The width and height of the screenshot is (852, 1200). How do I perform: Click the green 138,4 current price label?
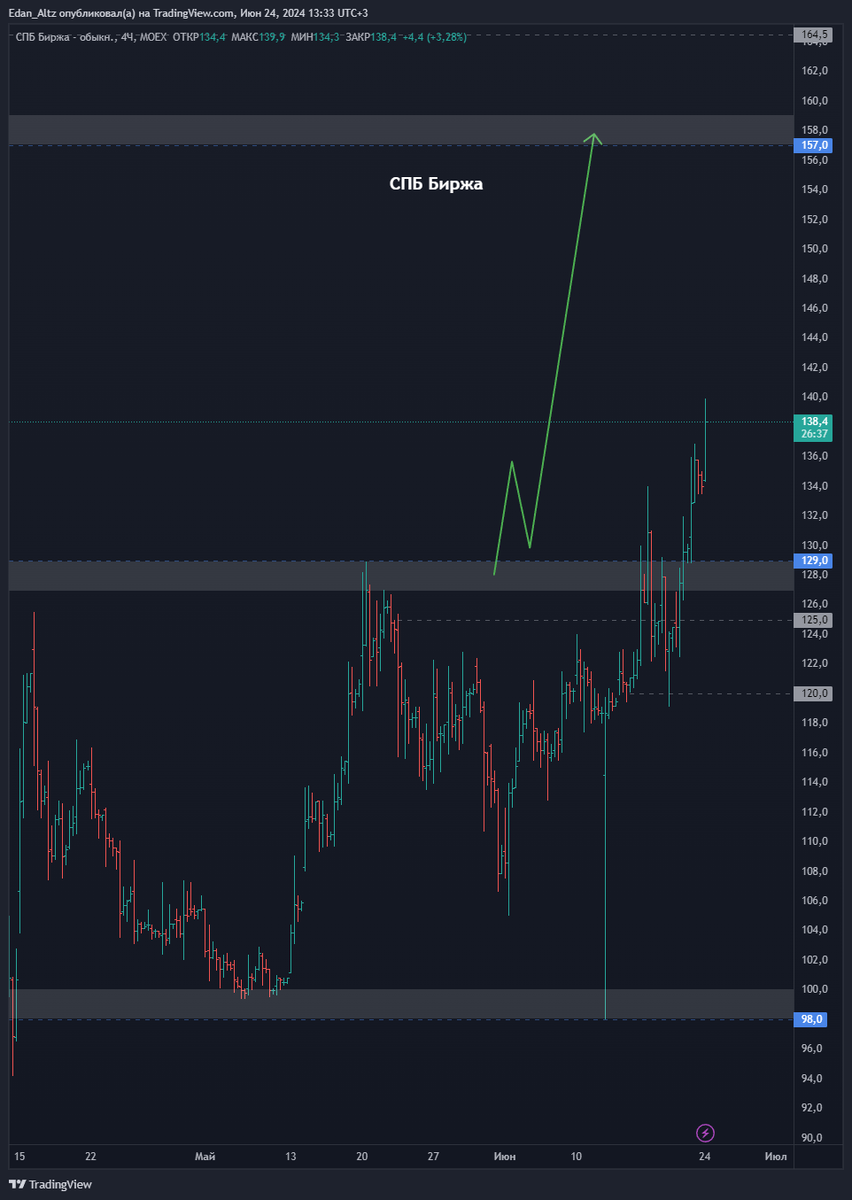tap(811, 422)
